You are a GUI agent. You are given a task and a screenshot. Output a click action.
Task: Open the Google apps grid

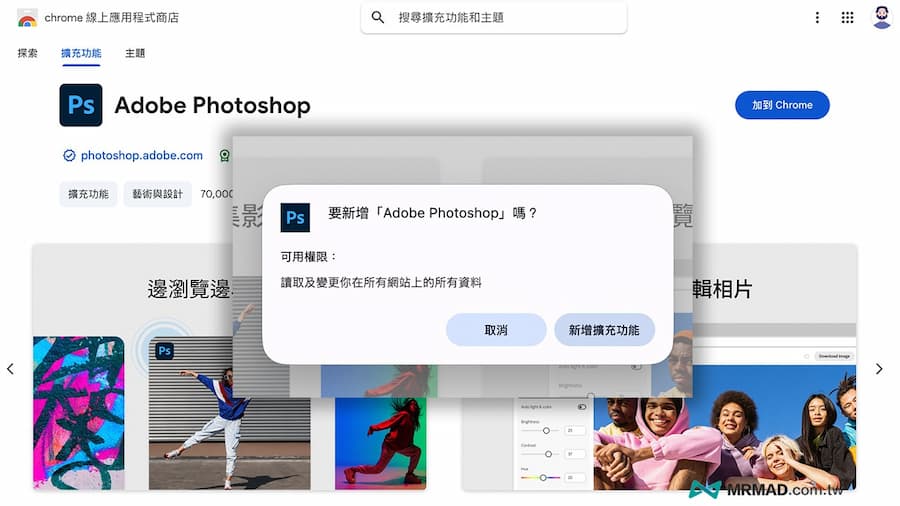coord(847,18)
